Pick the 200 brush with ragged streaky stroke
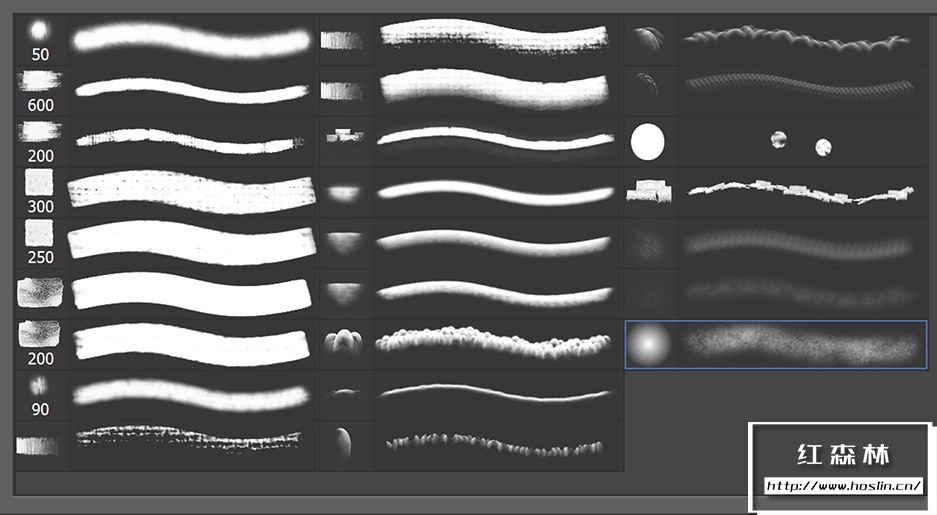 166,142
